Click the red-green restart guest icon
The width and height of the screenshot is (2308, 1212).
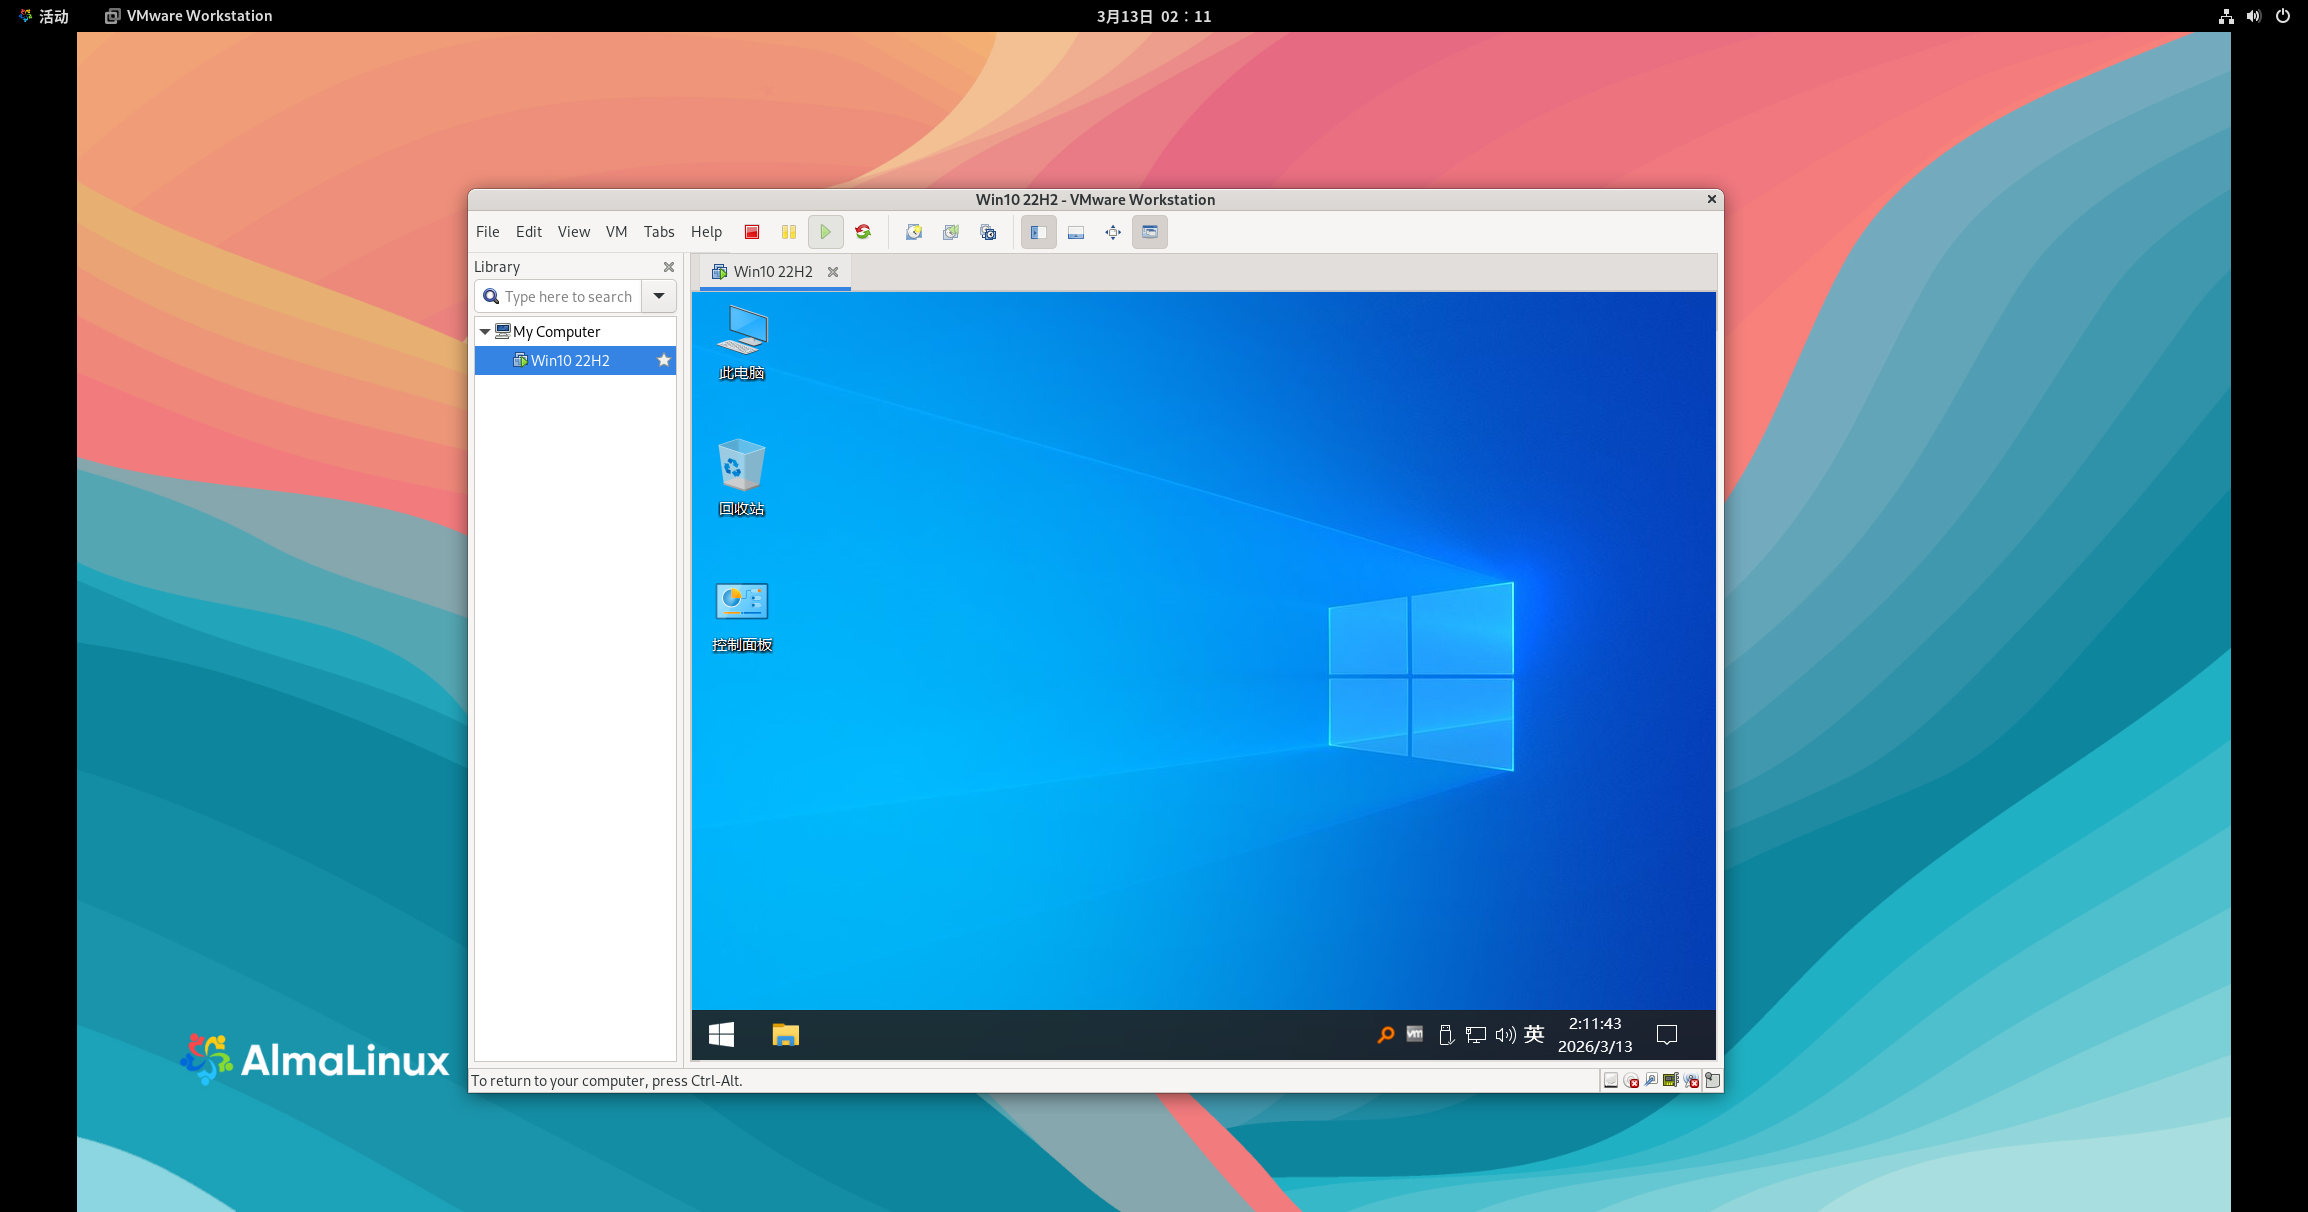click(x=863, y=232)
